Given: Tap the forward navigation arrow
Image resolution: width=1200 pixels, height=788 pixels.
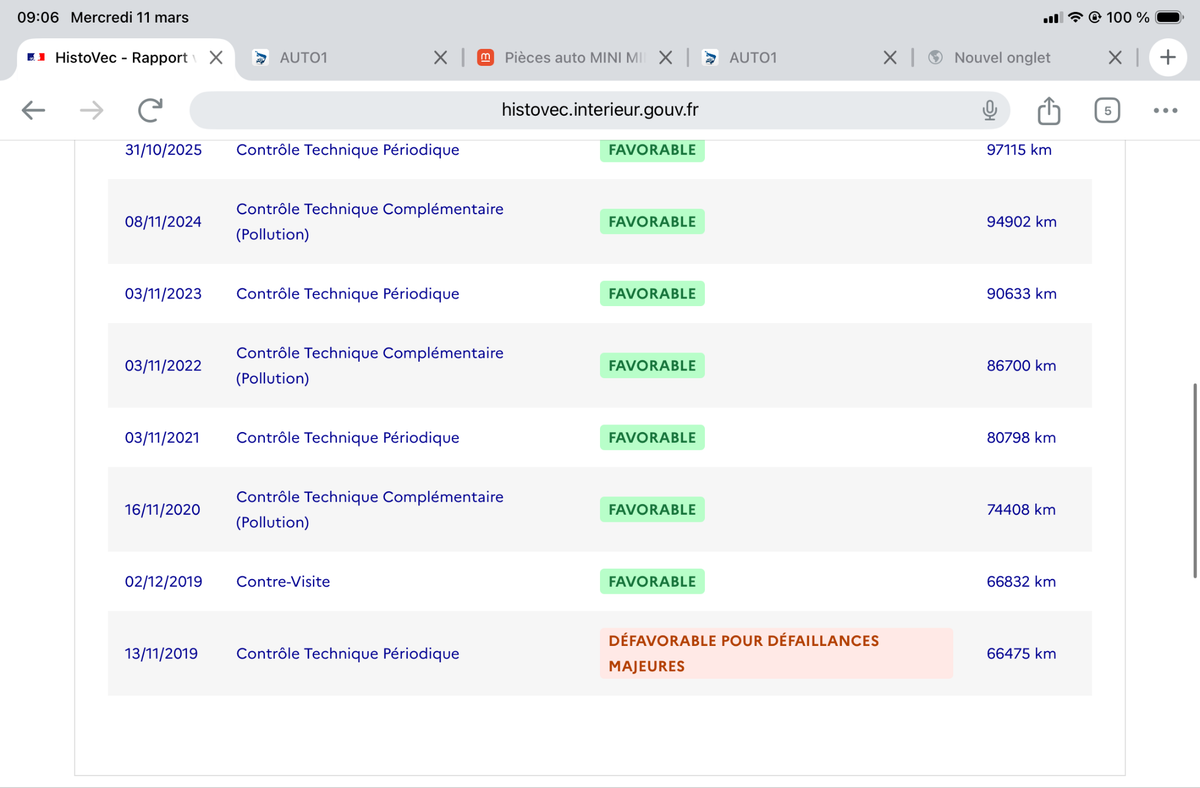Looking at the screenshot, I should click(x=92, y=110).
